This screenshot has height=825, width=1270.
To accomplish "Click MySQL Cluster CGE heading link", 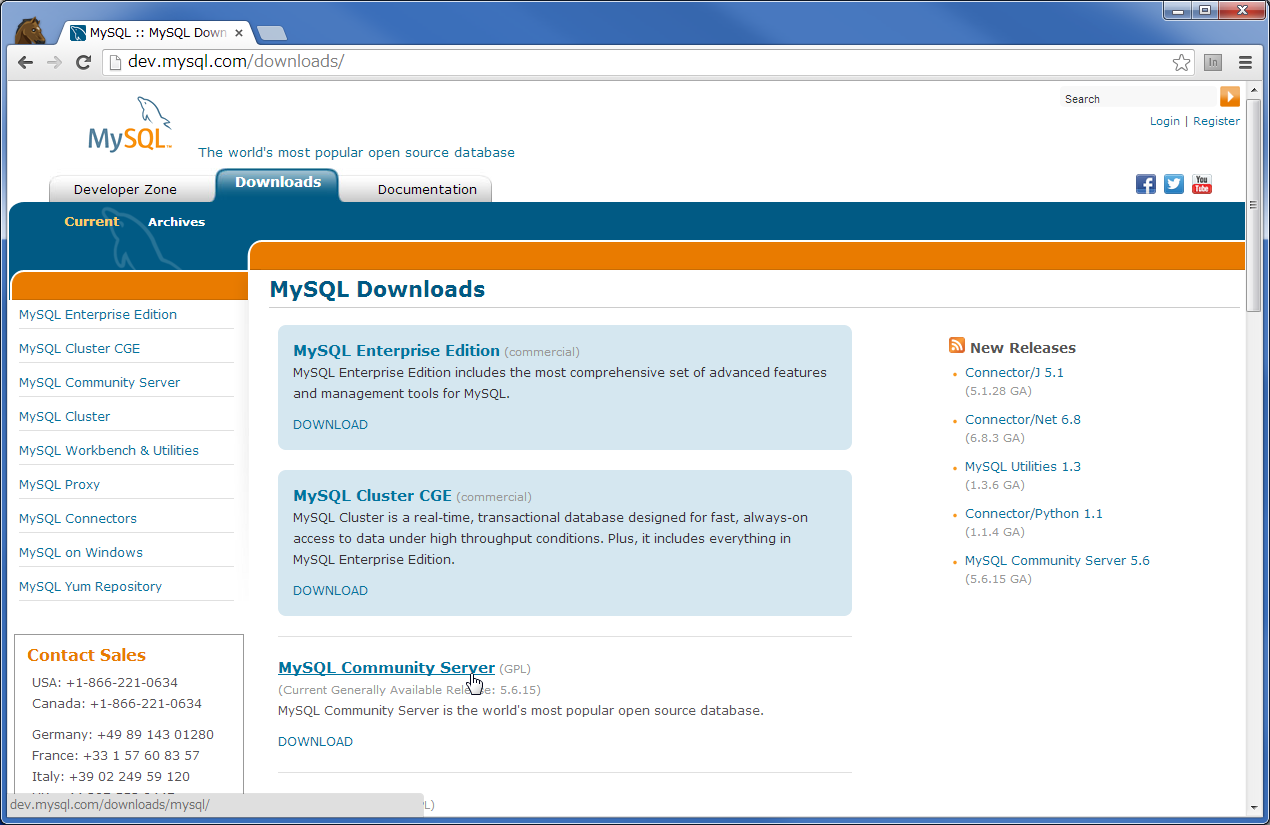I will tap(372, 495).
